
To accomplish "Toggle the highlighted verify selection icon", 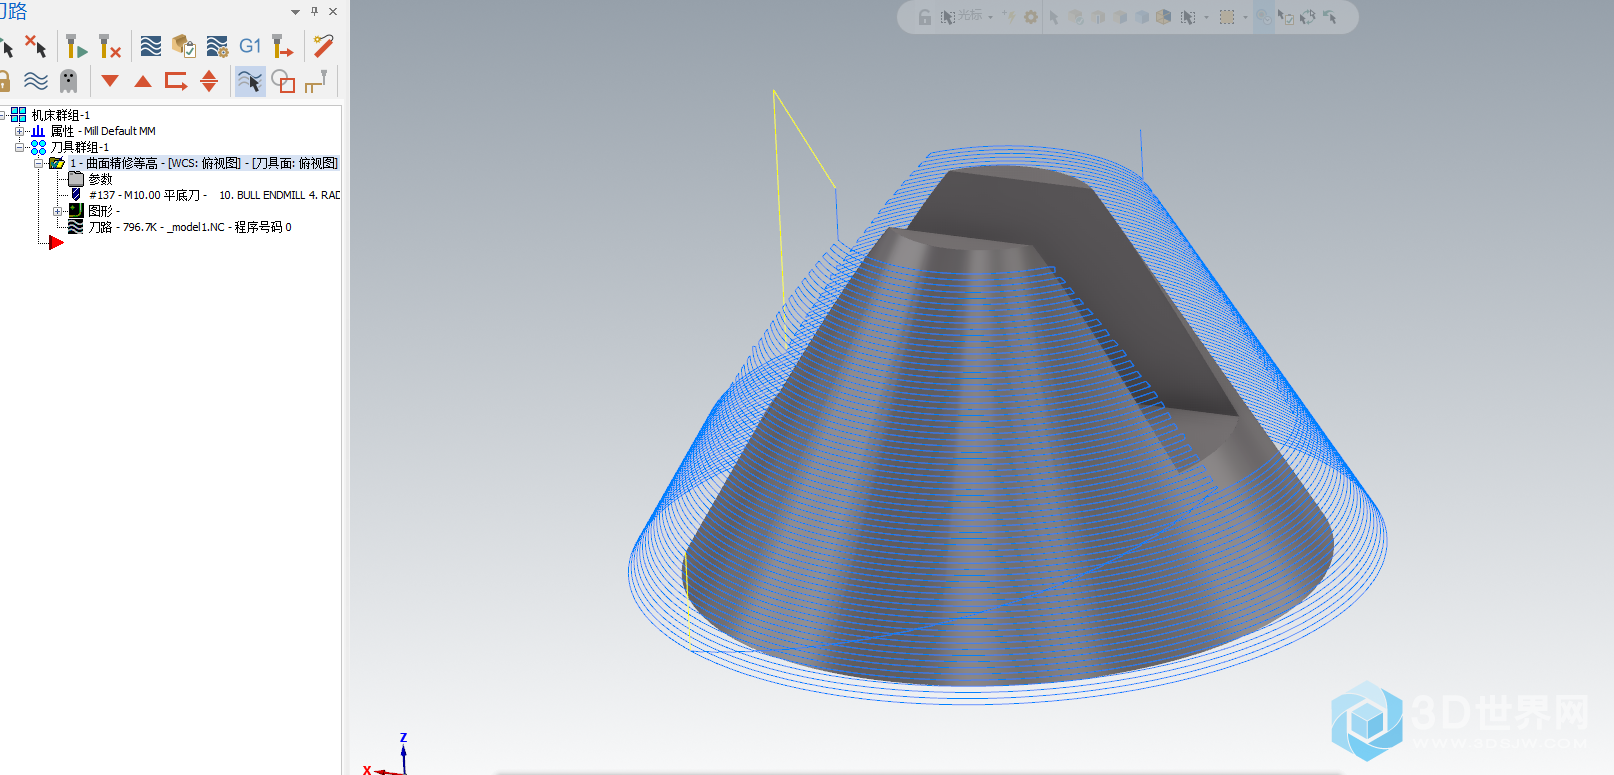I will 1264,17.
